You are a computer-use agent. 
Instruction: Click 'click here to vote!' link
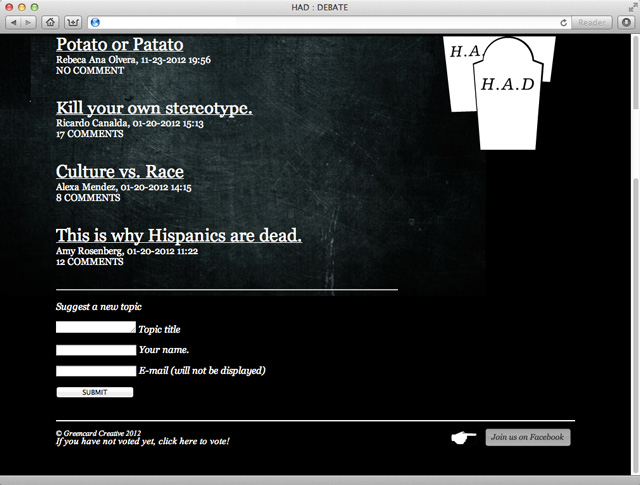coord(194,441)
